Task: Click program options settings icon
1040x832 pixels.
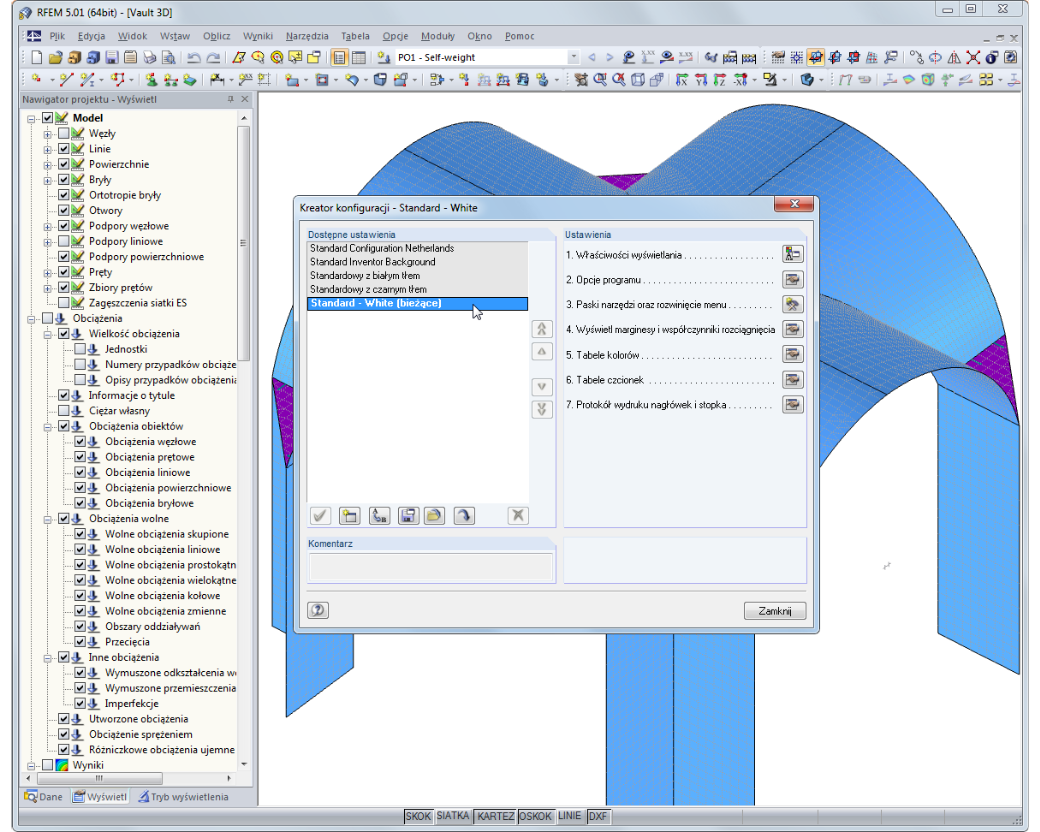Action: [793, 279]
